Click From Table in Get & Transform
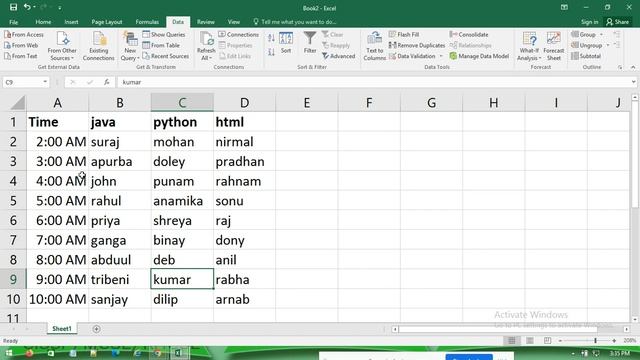Viewport: 640px width, 360px height. tap(161, 45)
